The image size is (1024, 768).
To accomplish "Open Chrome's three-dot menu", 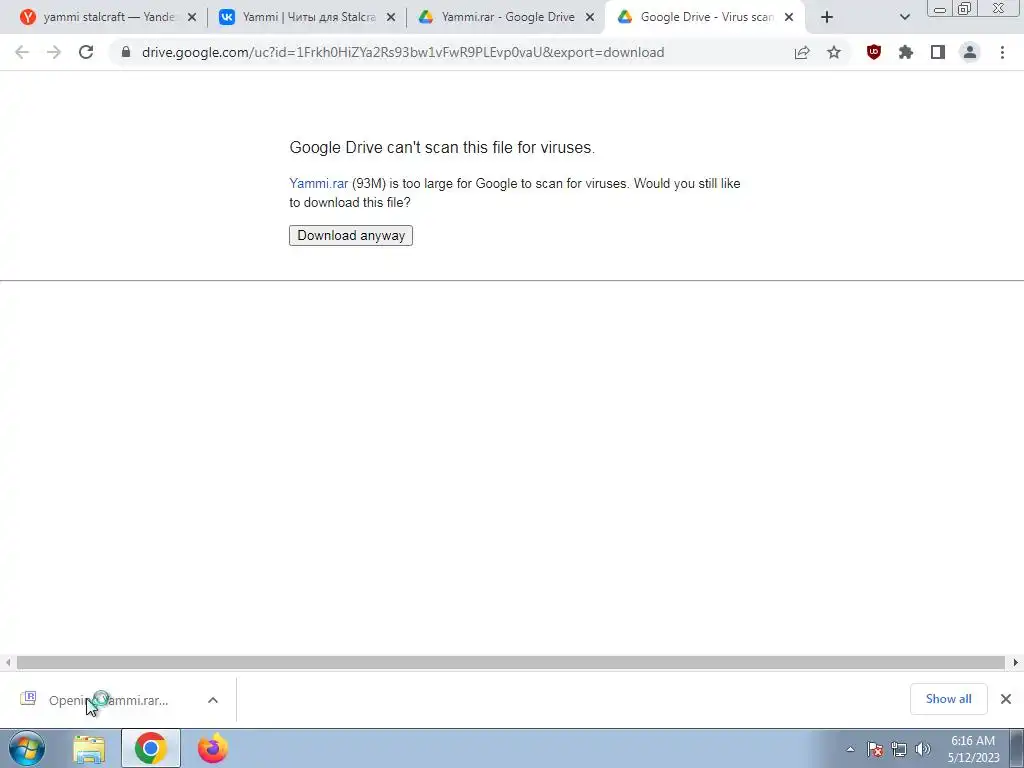I will point(1002,52).
